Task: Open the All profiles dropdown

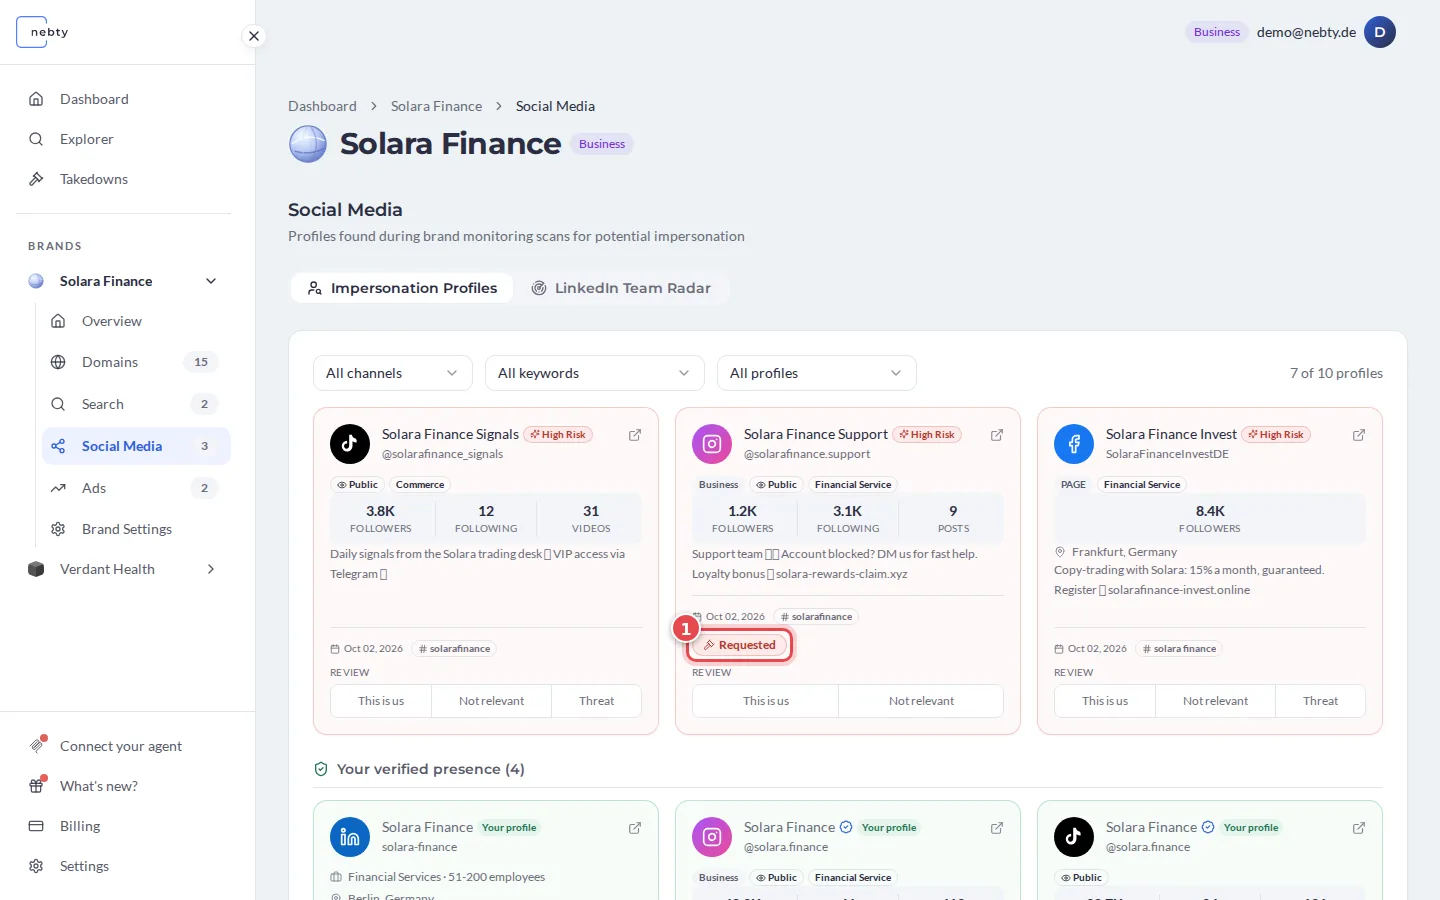Action: (x=816, y=373)
